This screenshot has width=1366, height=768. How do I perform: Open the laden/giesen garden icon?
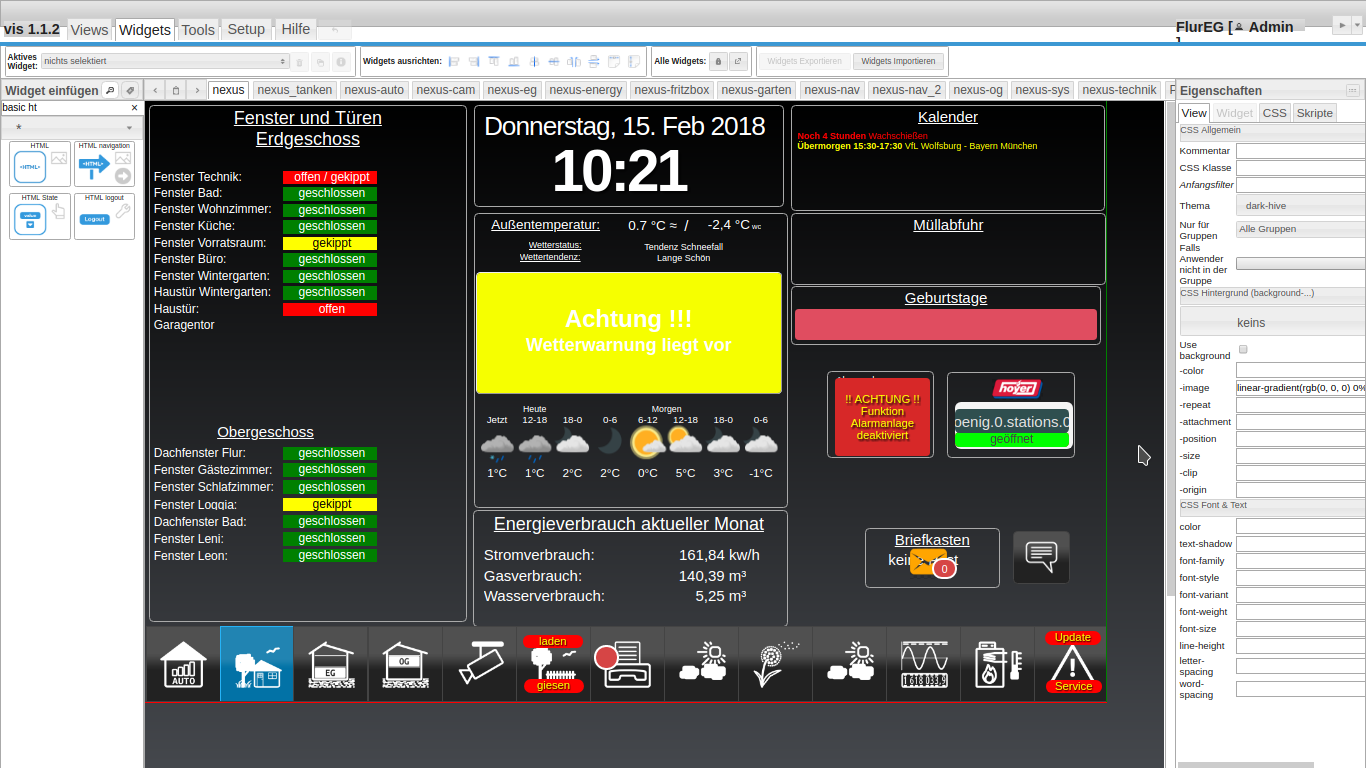pyautogui.click(x=553, y=664)
